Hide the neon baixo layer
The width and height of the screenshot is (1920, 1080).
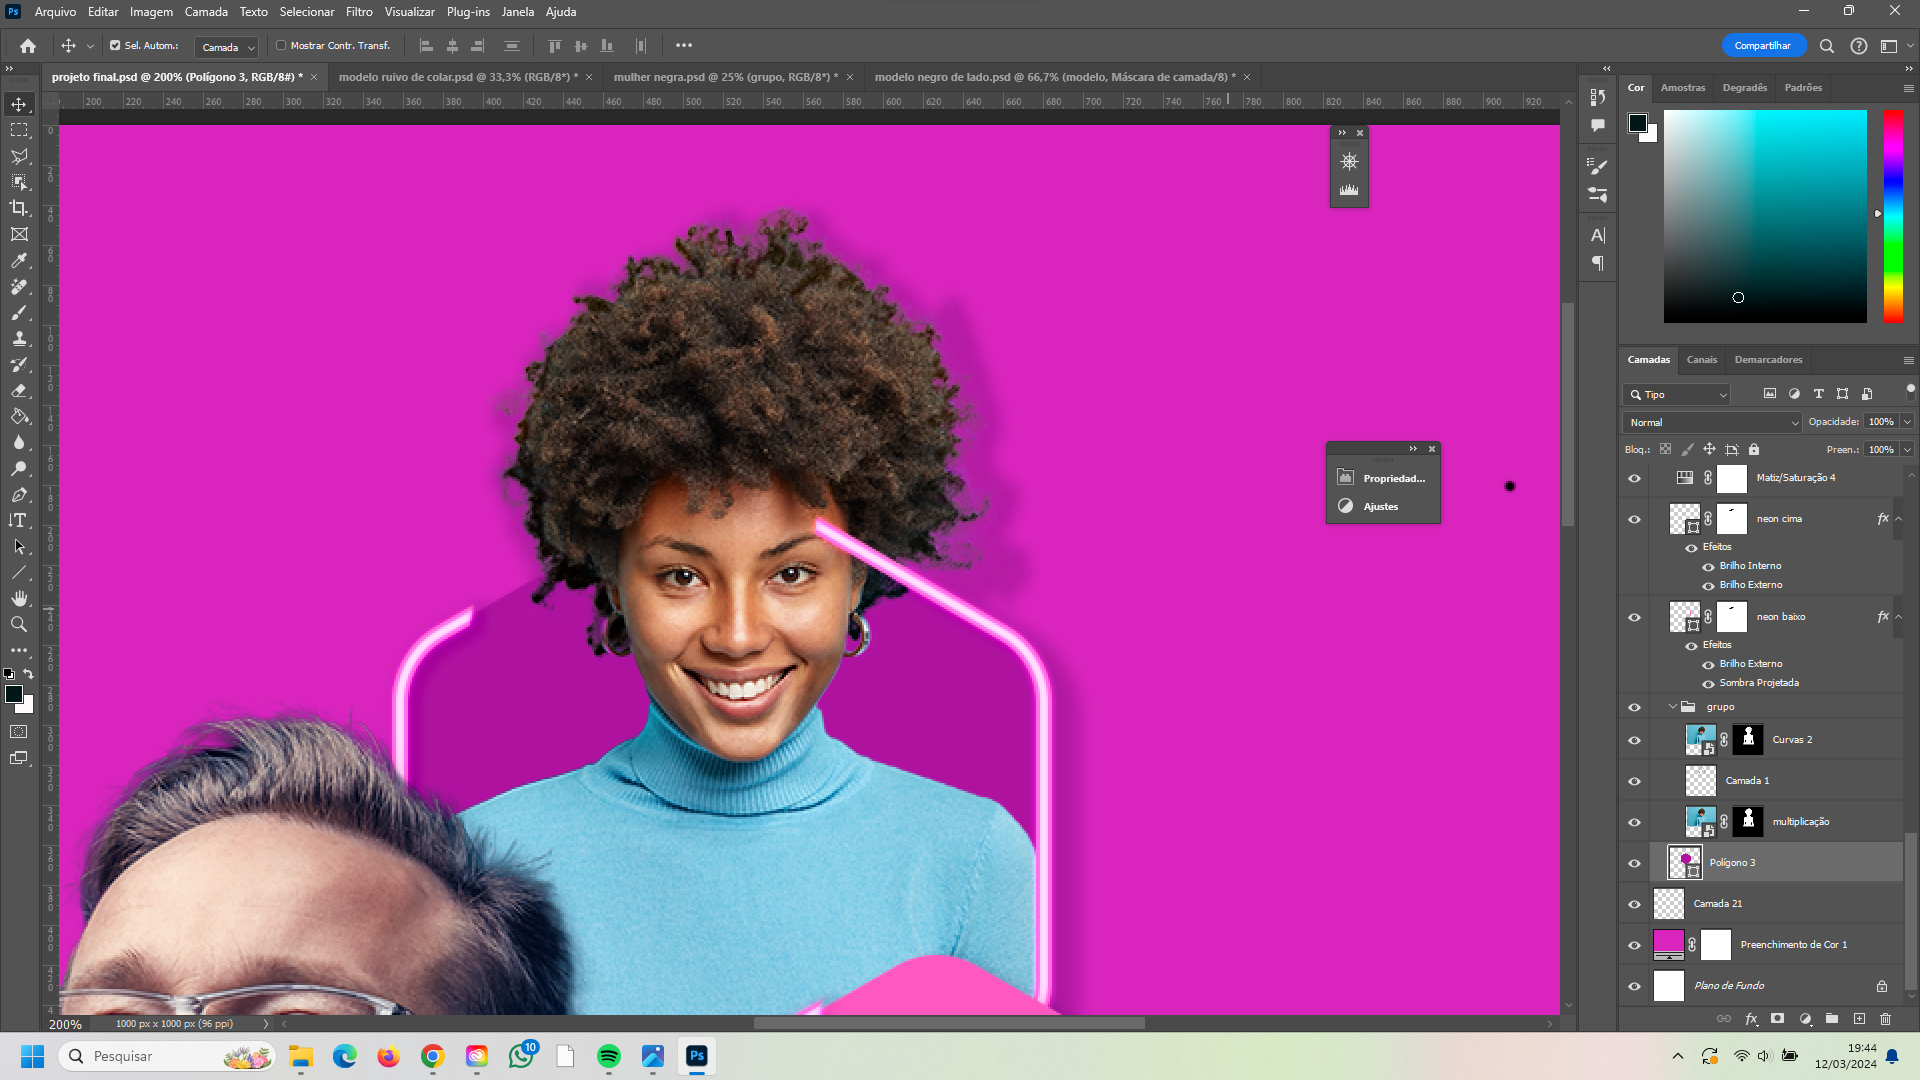pyautogui.click(x=1634, y=617)
